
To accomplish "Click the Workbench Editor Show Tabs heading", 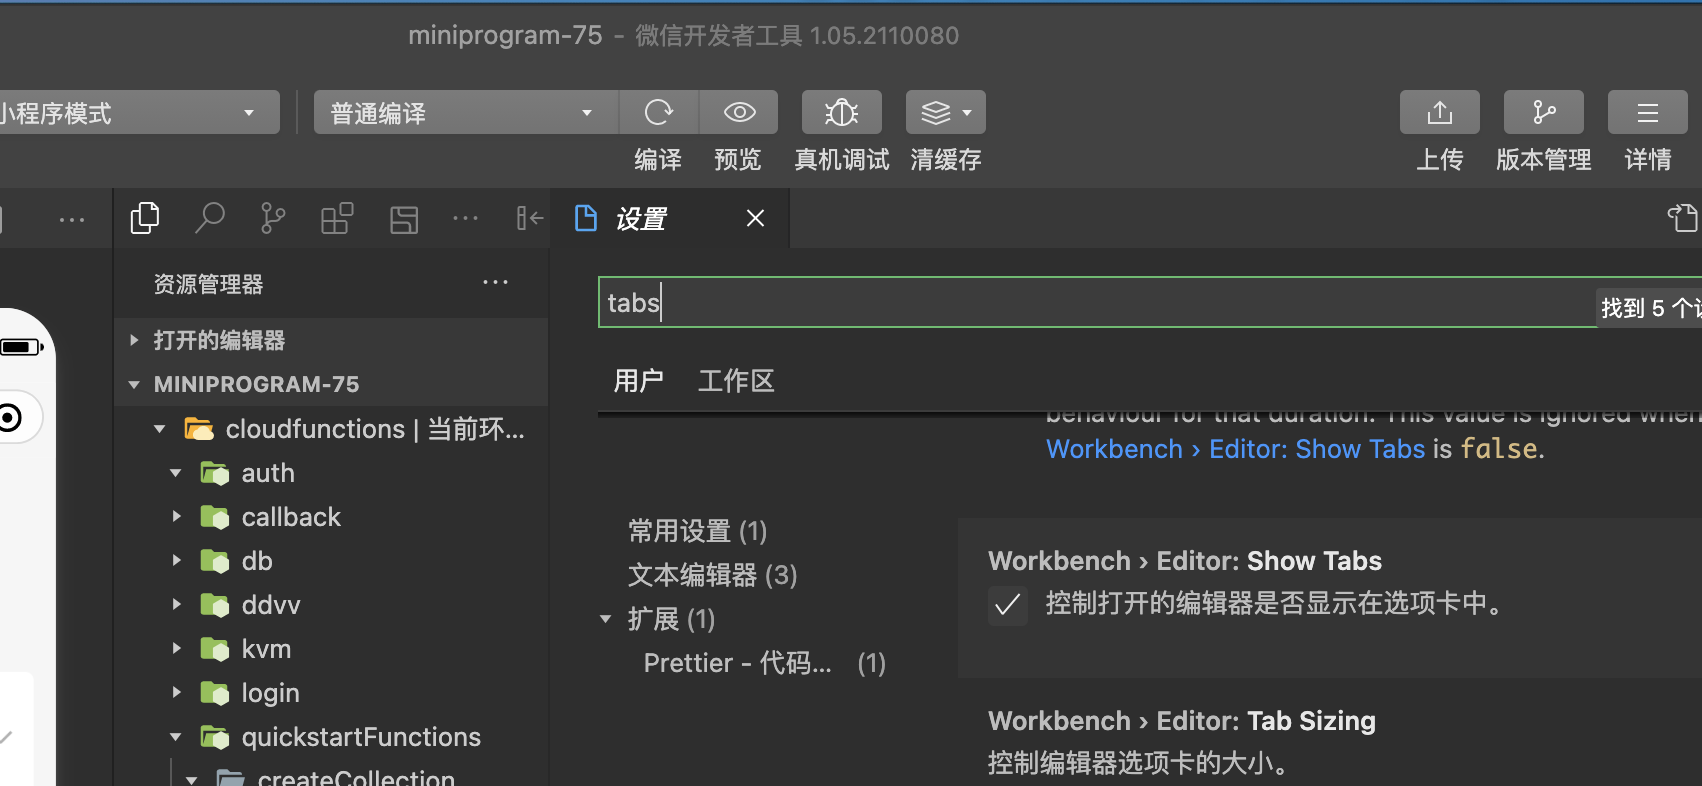I will coord(1185,561).
